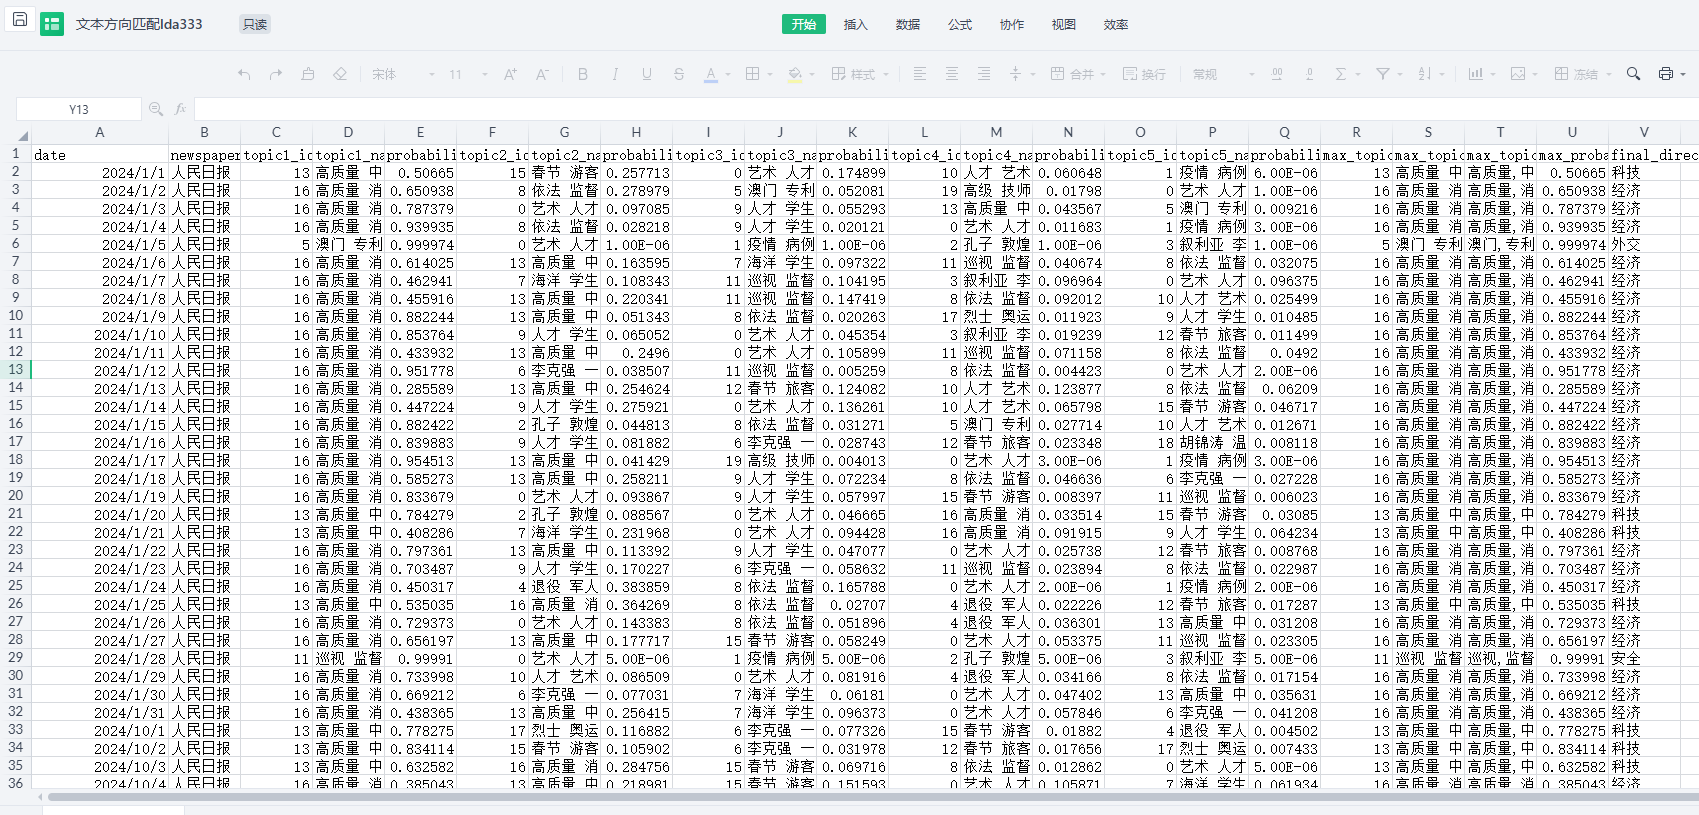1699x815 pixels.
Task: Increase decimal places
Action: pyautogui.click(x=1277, y=74)
